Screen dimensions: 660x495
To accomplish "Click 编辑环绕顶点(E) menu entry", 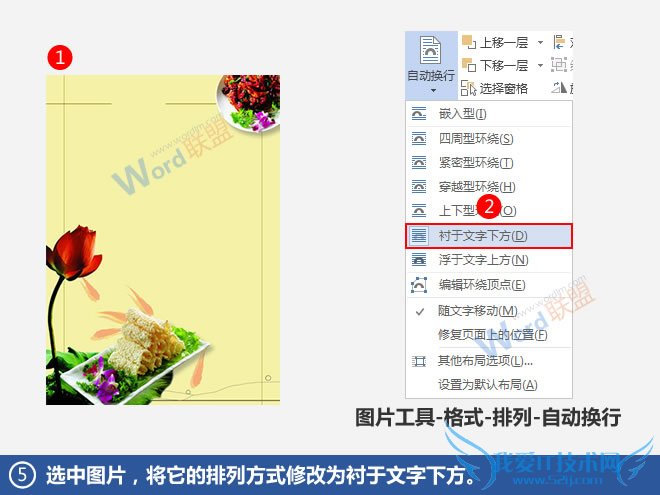I will [489, 285].
